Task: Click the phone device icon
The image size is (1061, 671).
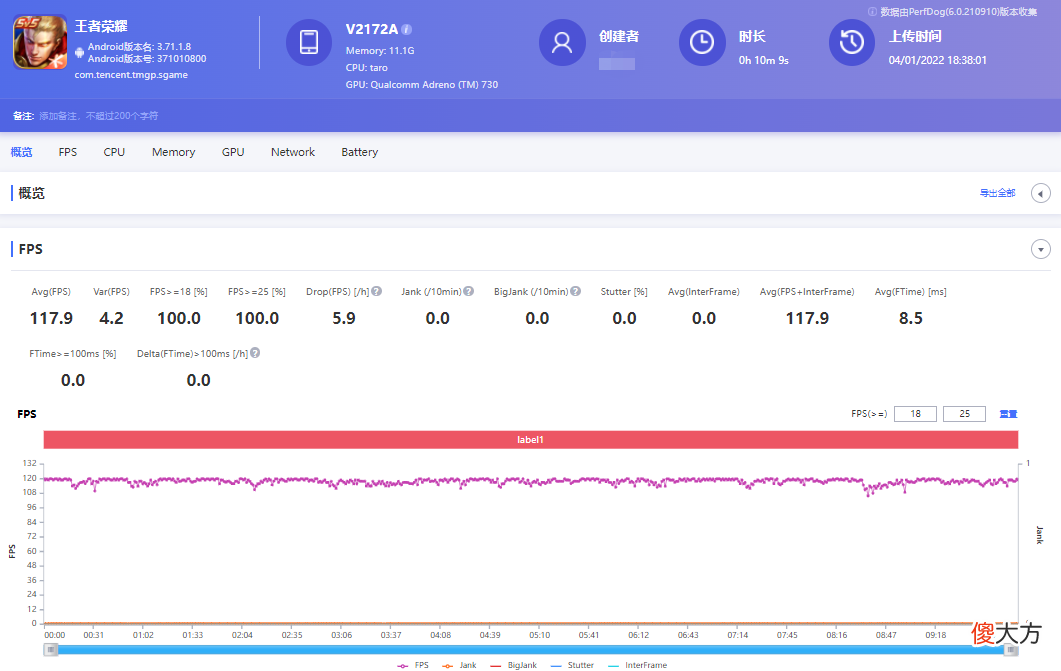Action: (x=309, y=42)
